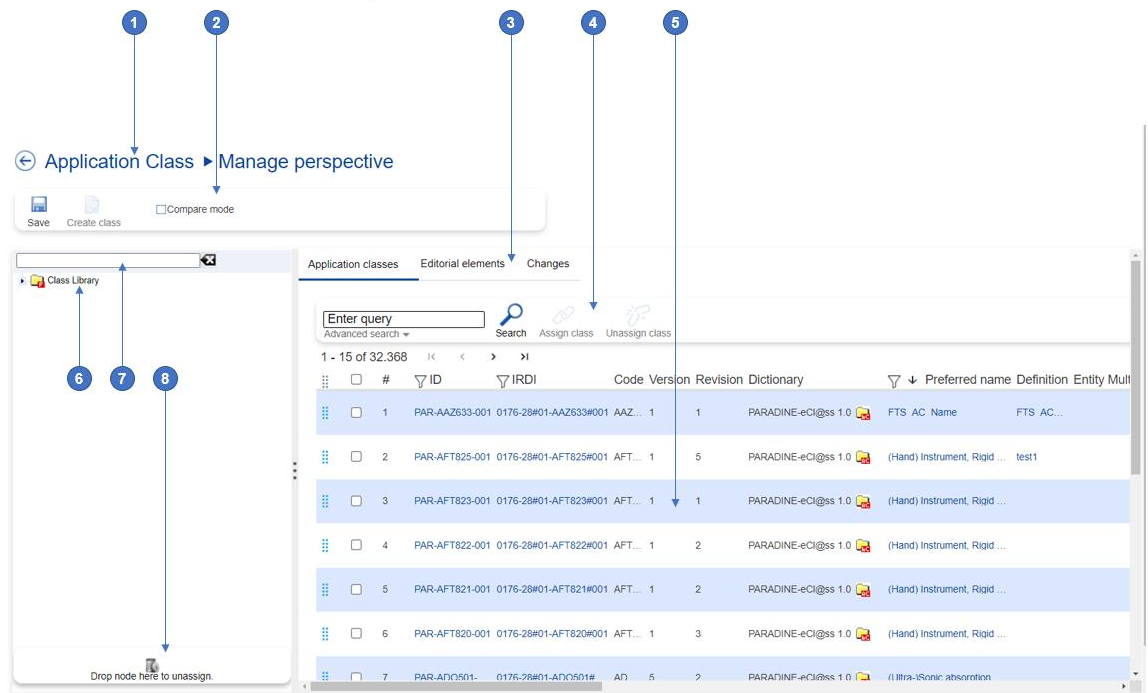Expand the Class Library tree node
1148x693 pixels.
pos(23,281)
